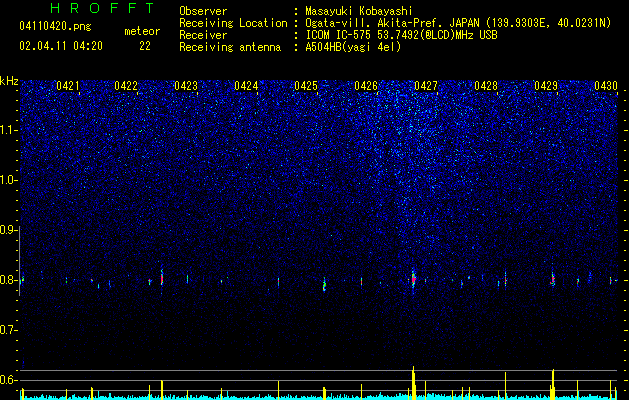Click the 1.0 kHz frequency label
This screenshot has height=400, width=629.
8,180
